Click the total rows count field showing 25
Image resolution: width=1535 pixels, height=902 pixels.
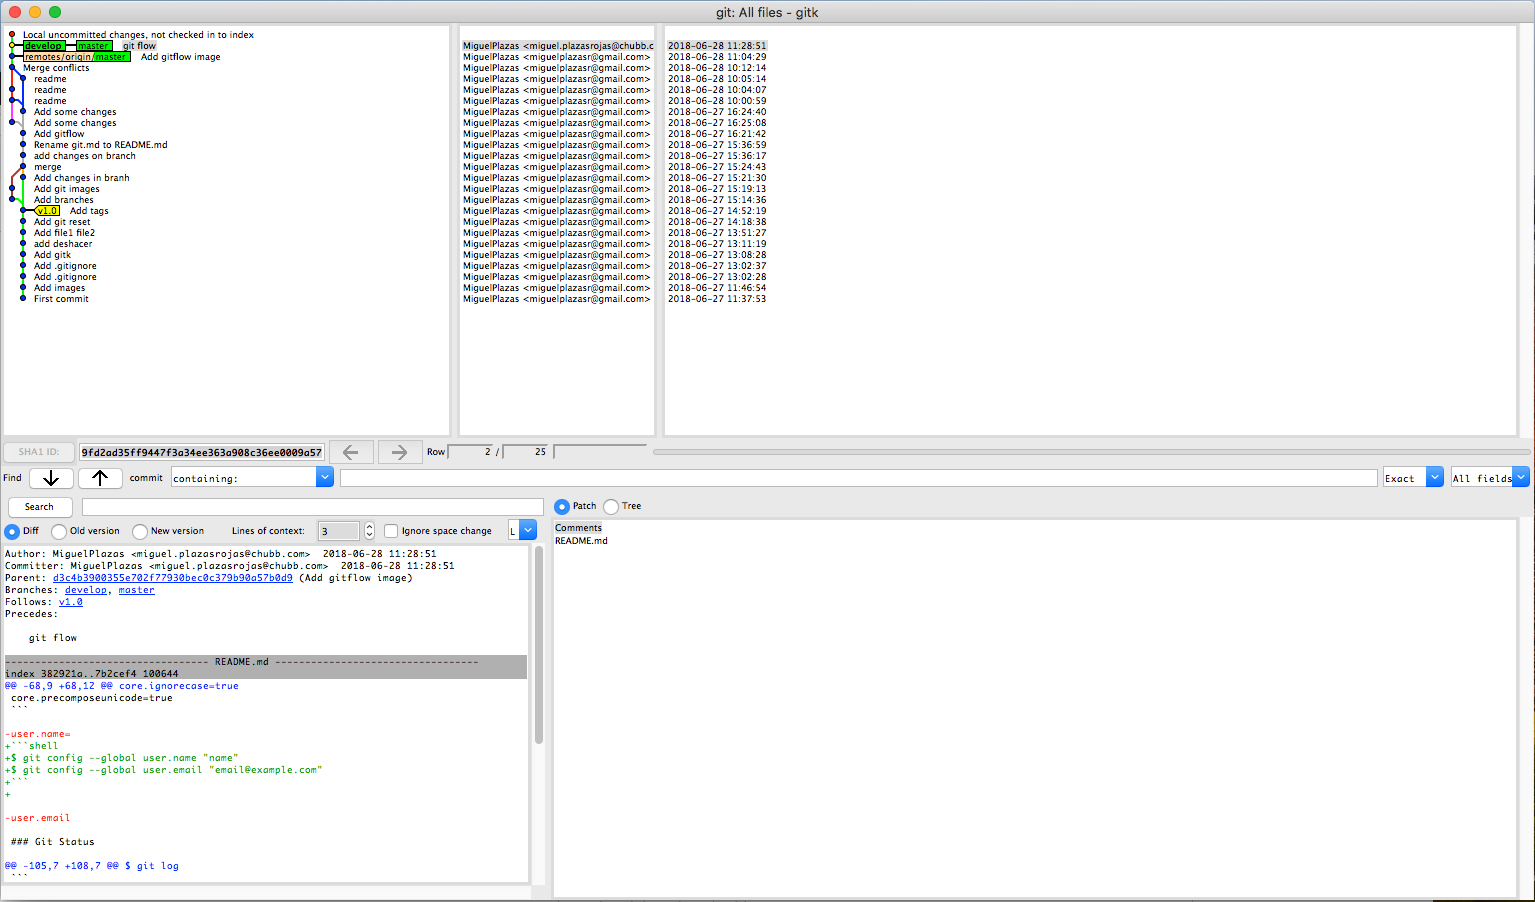526,452
